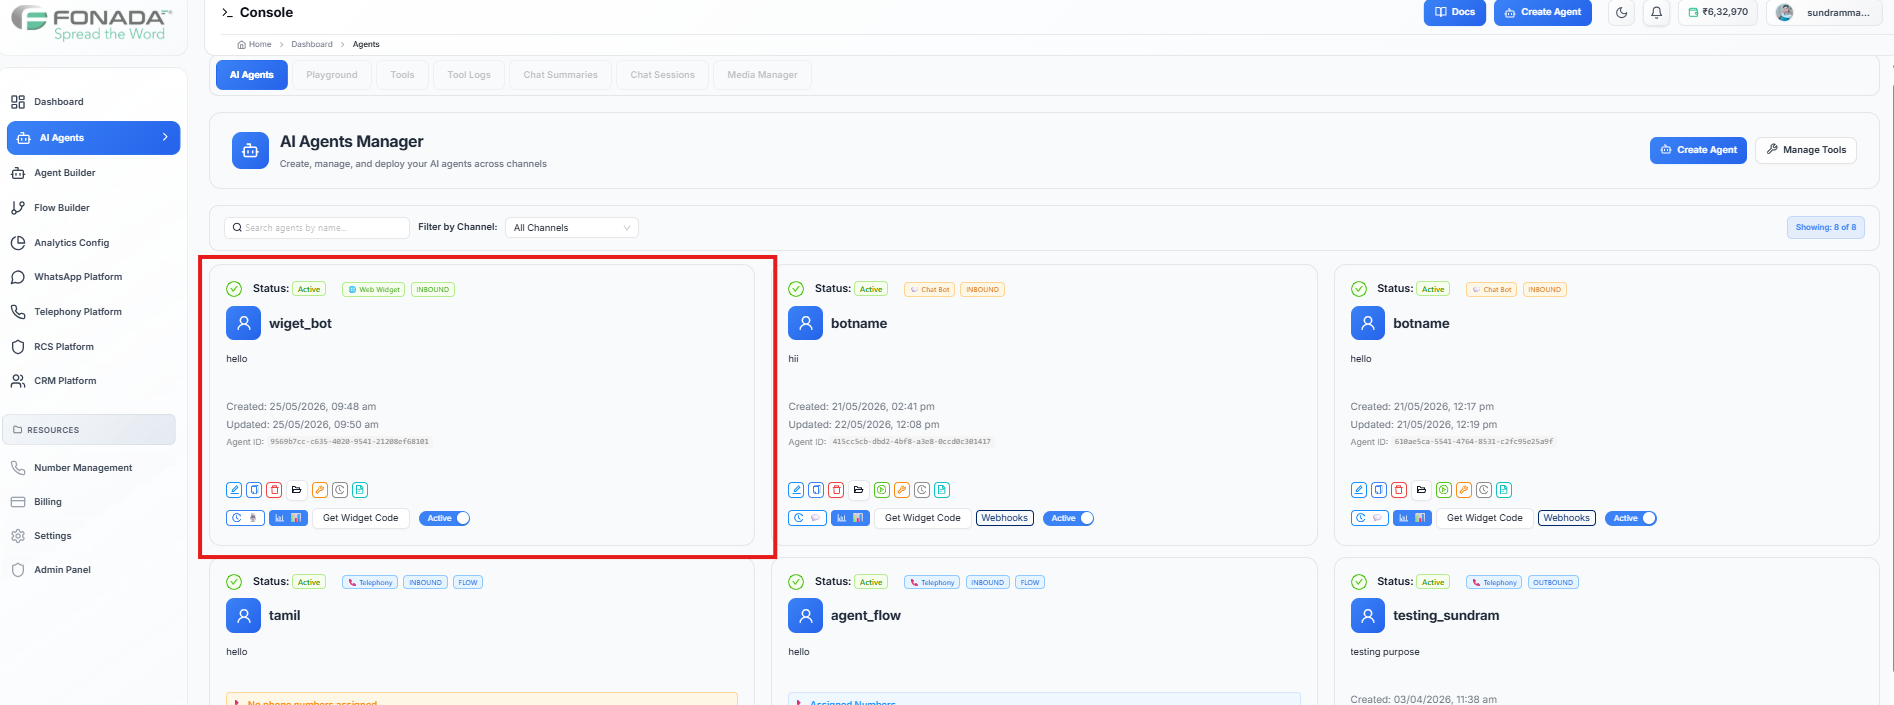Screen dimensions: 1894x705
Task: Click the Manage Tools button
Action: [1806, 150]
